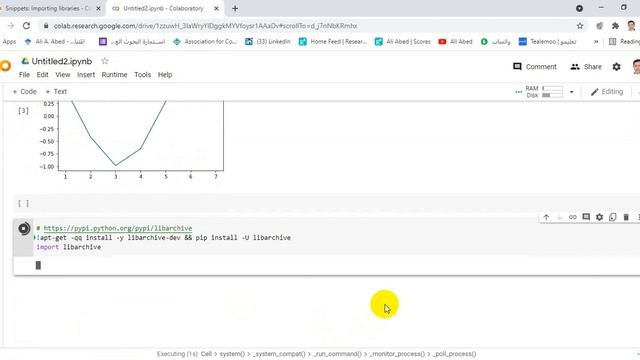The image size is (640, 360).
Task: Open the Editing mode dropdown
Action: [x=607, y=92]
